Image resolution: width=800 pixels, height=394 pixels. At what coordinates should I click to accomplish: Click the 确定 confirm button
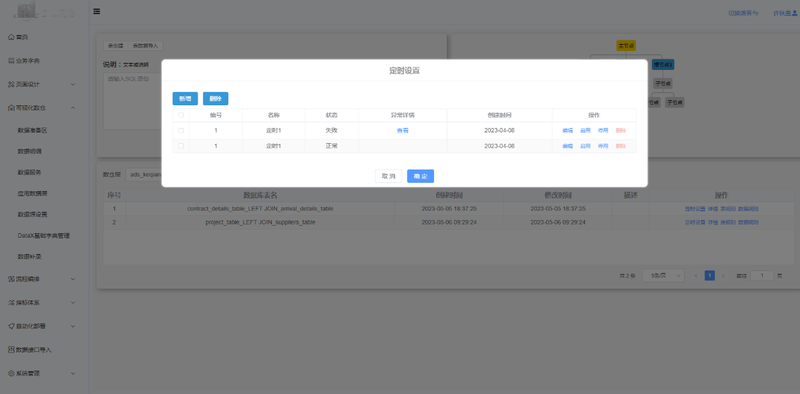[x=420, y=176]
